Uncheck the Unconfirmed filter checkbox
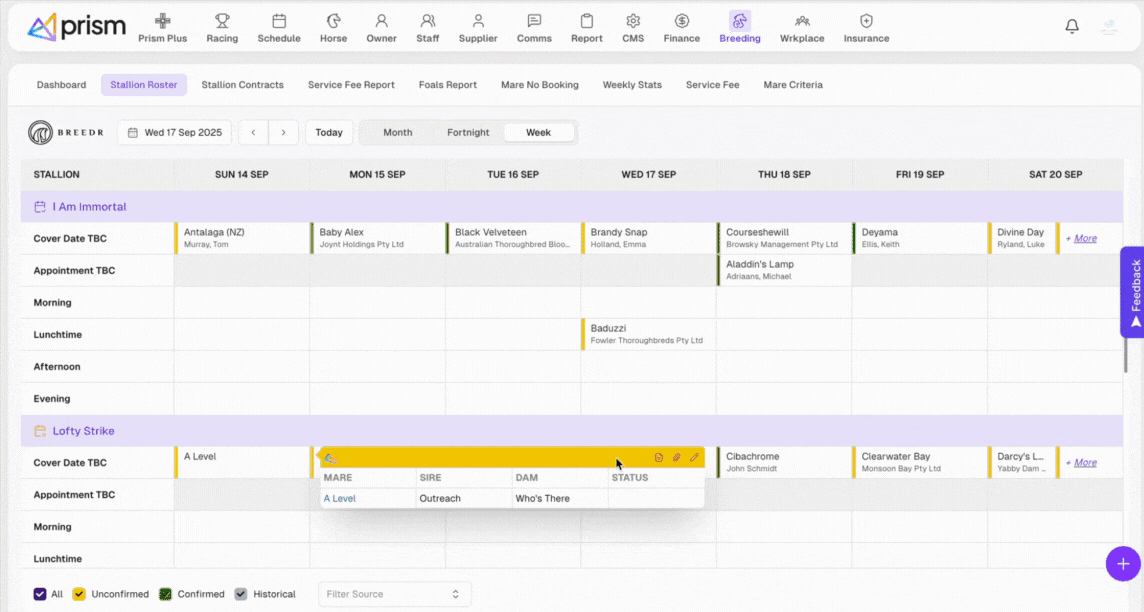 point(79,594)
